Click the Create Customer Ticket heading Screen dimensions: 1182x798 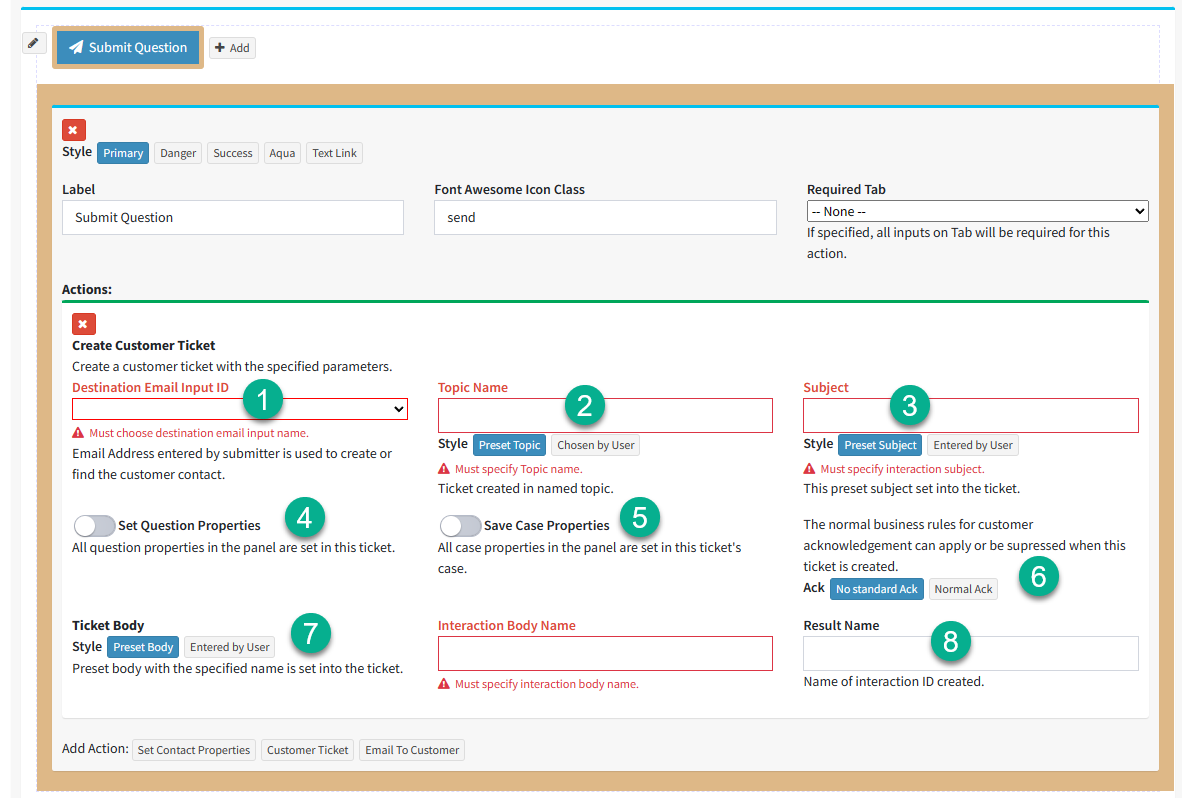(x=143, y=345)
